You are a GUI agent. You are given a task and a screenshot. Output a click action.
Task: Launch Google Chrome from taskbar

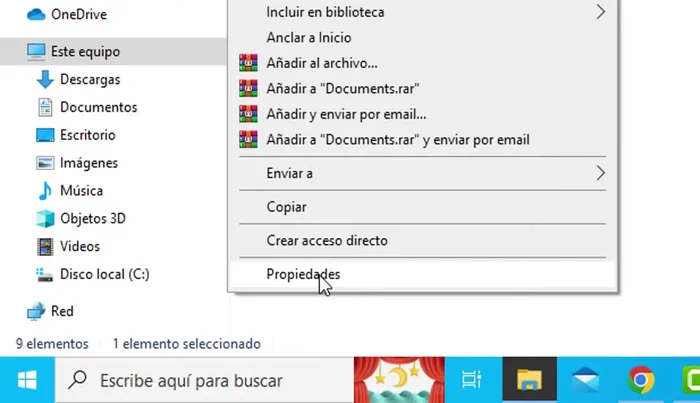(x=641, y=380)
